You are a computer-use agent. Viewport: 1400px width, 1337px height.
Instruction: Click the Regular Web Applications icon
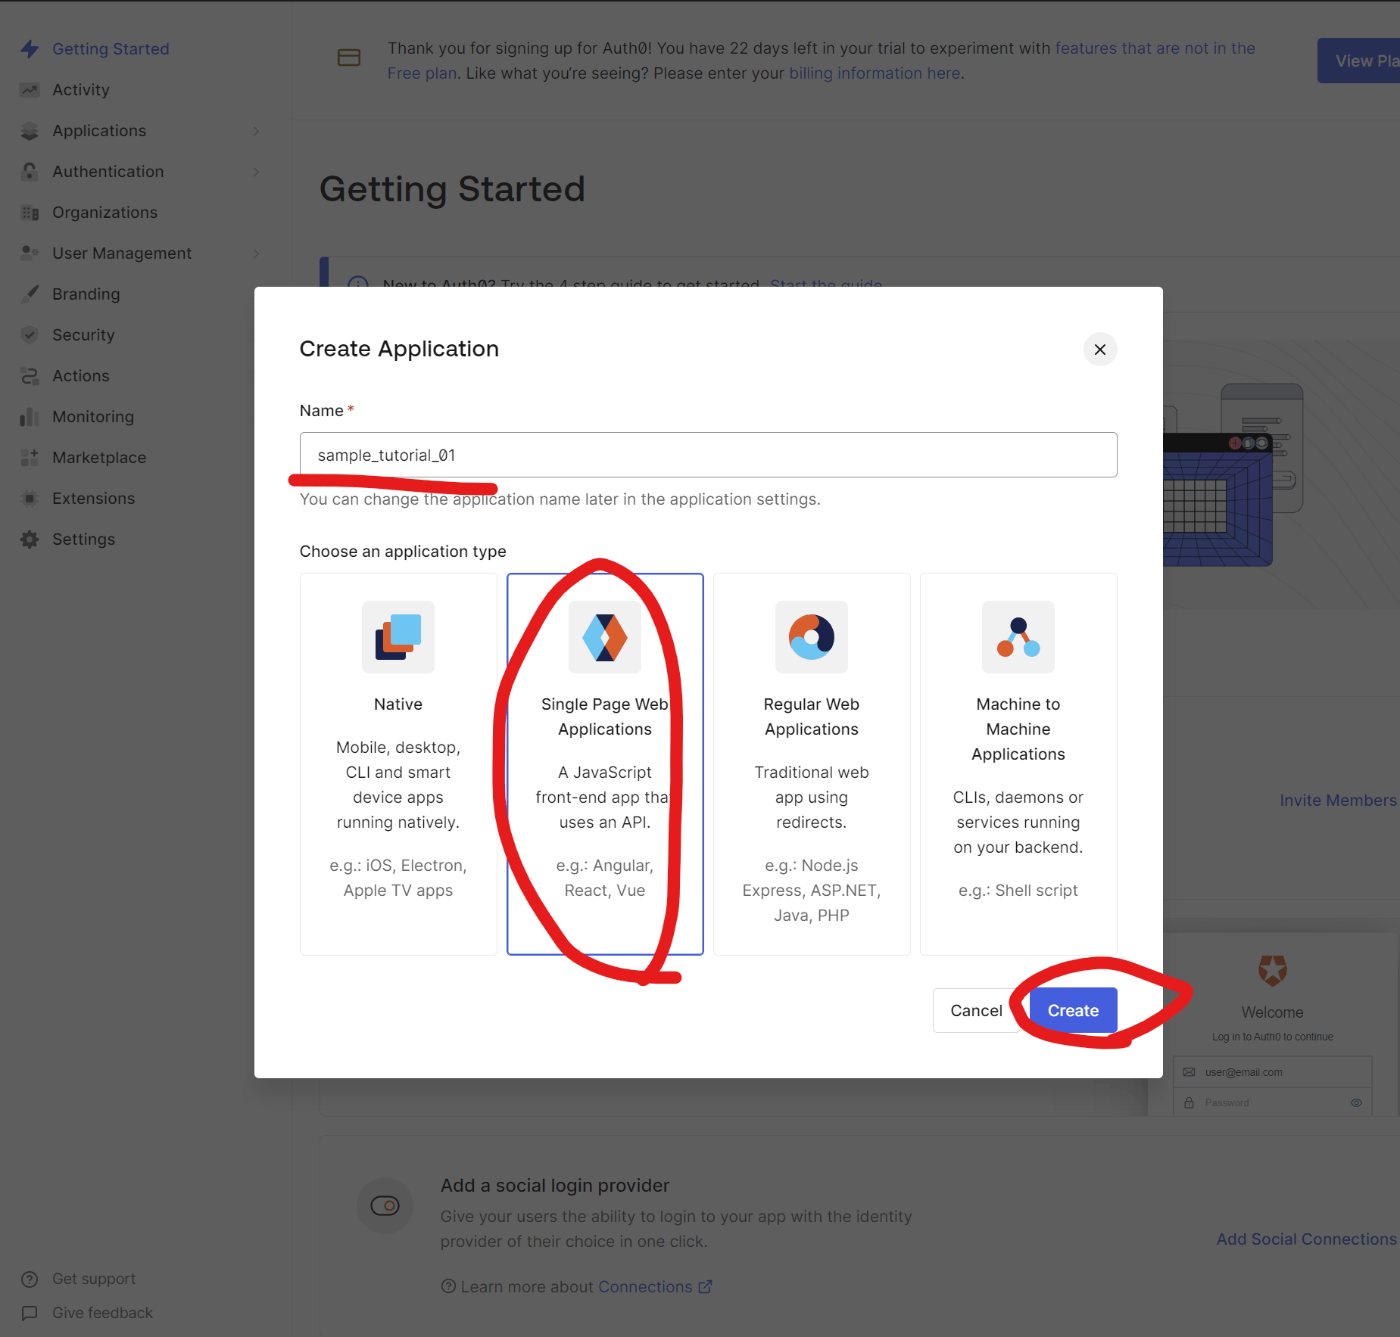tap(812, 637)
